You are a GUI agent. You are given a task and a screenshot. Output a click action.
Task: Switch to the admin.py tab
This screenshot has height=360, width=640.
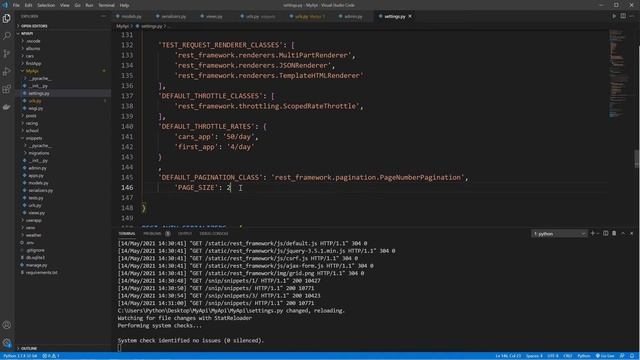point(353,16)
